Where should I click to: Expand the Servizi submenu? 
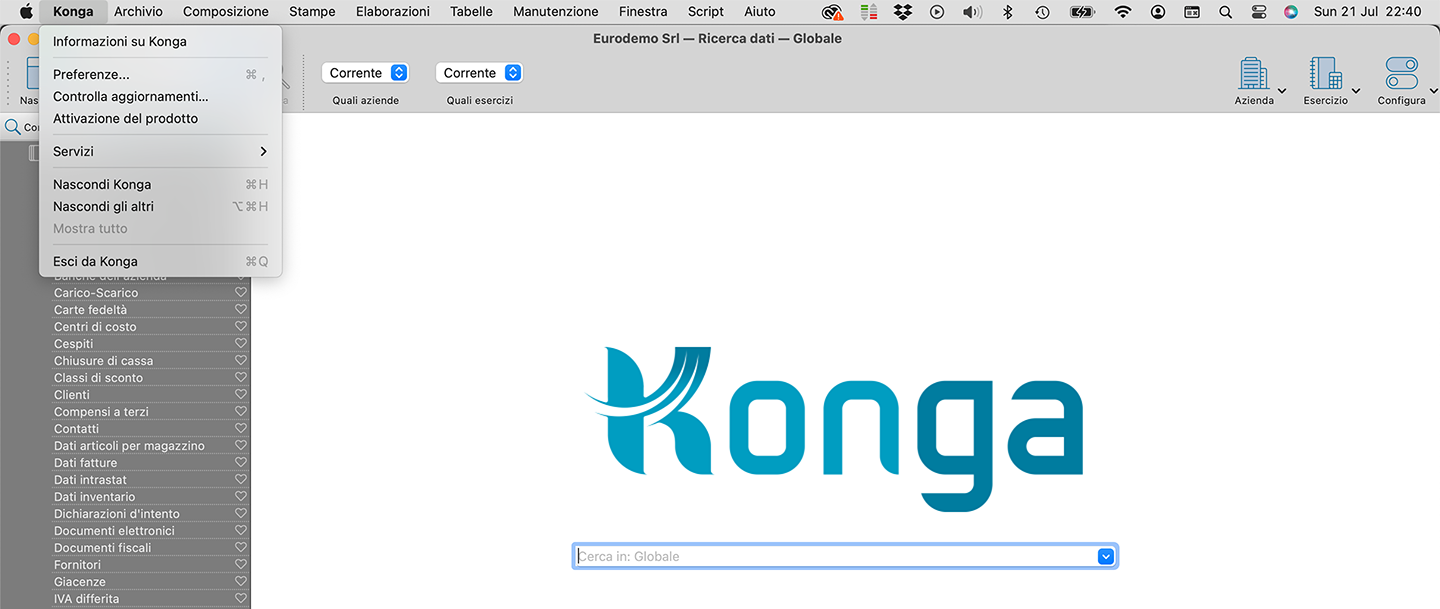pyautogui.click(x=160, y=151)
